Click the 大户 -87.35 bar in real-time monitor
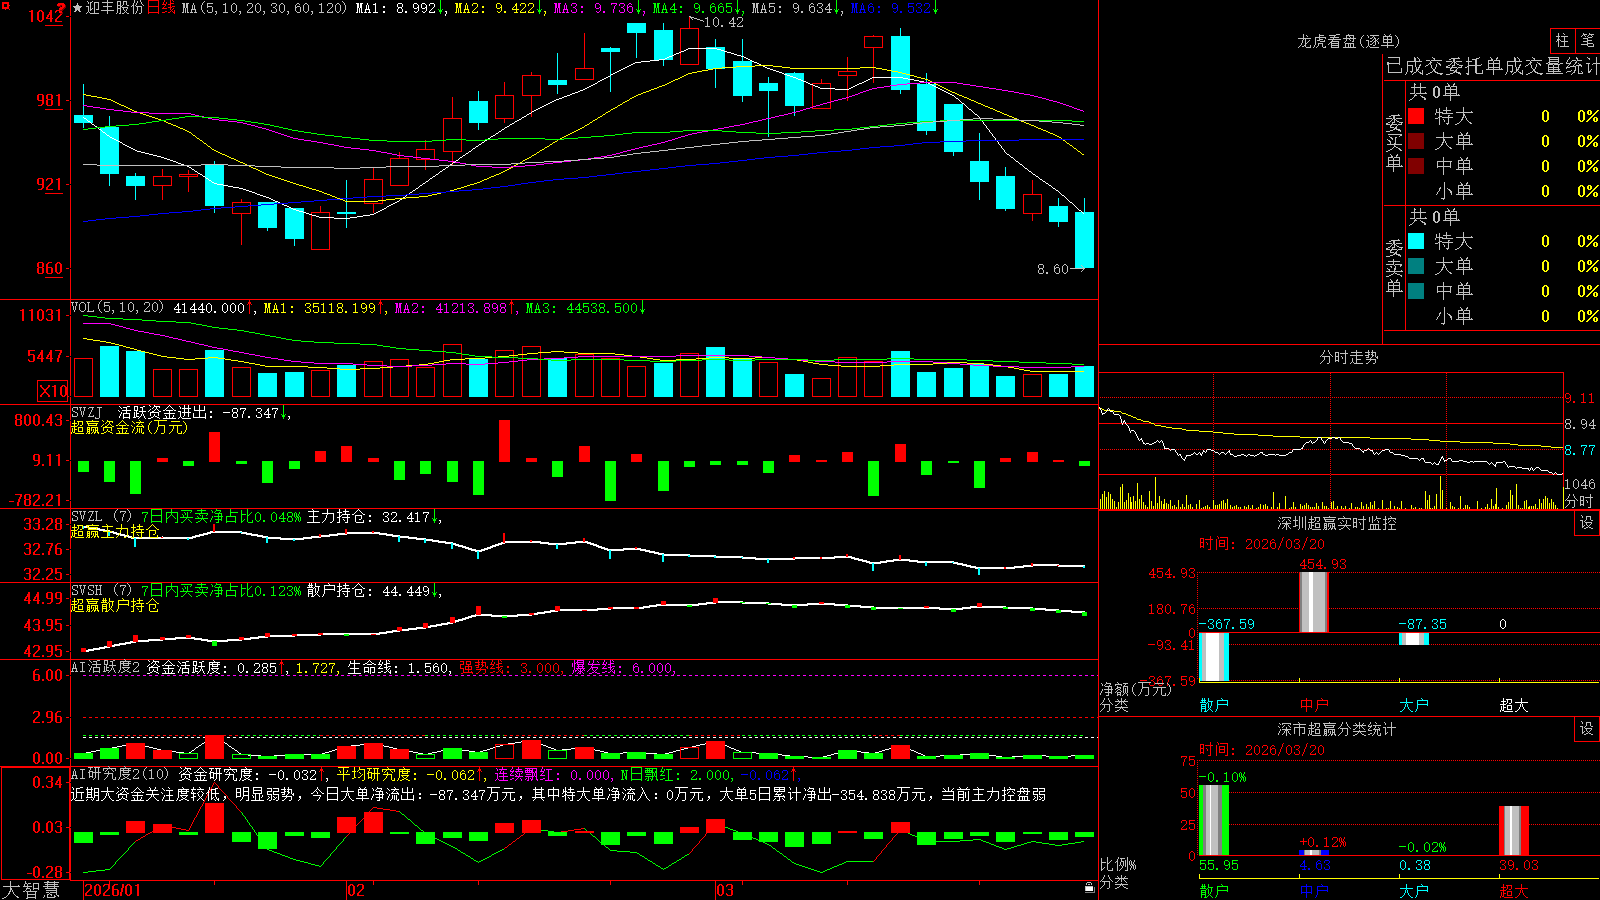 [1414, 639]
